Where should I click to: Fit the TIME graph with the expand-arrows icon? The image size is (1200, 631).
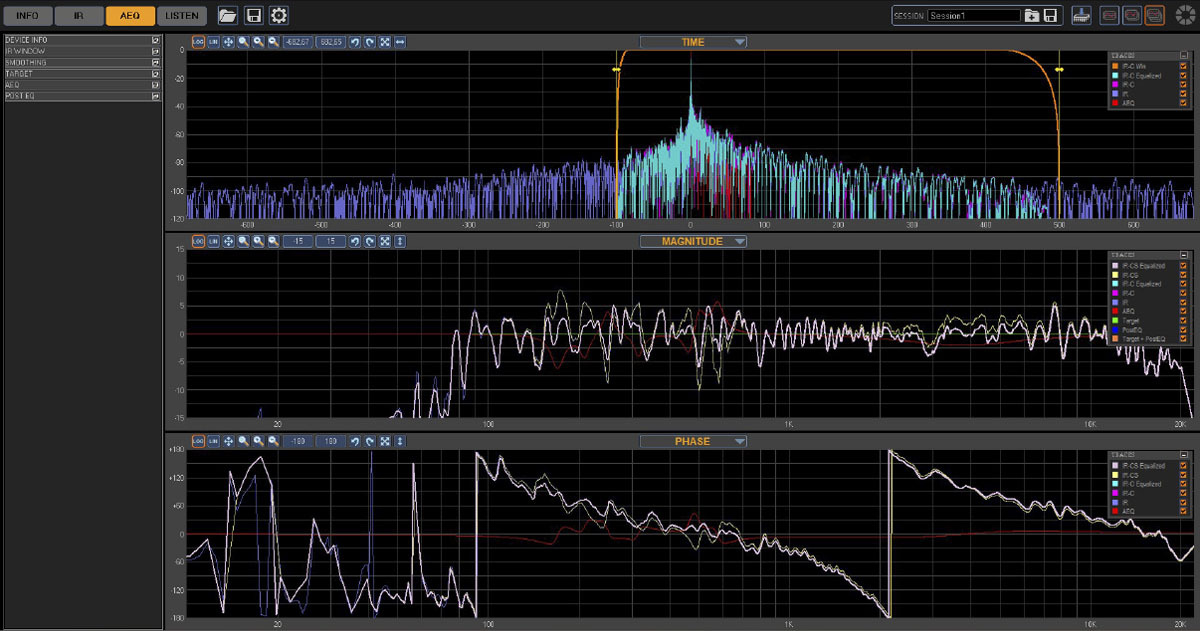click(385, 42)
